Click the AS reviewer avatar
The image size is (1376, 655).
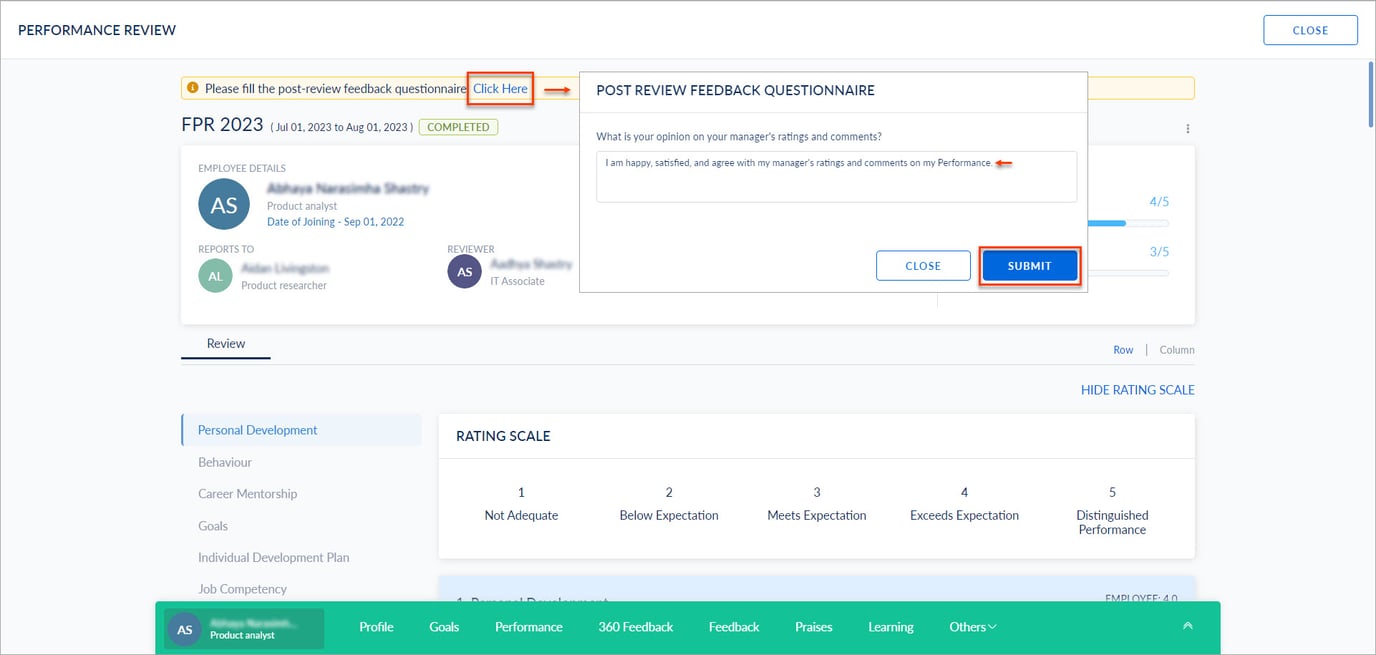click(464, 272)
